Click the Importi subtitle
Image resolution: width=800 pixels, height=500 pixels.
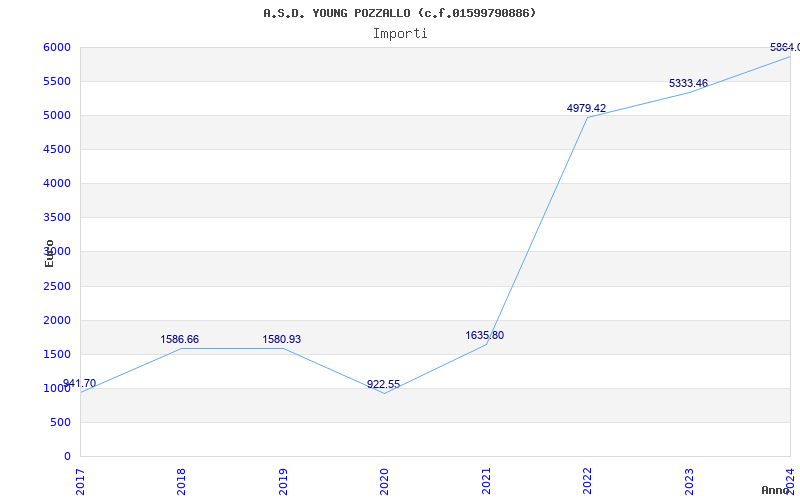click(x=400, y=34)
